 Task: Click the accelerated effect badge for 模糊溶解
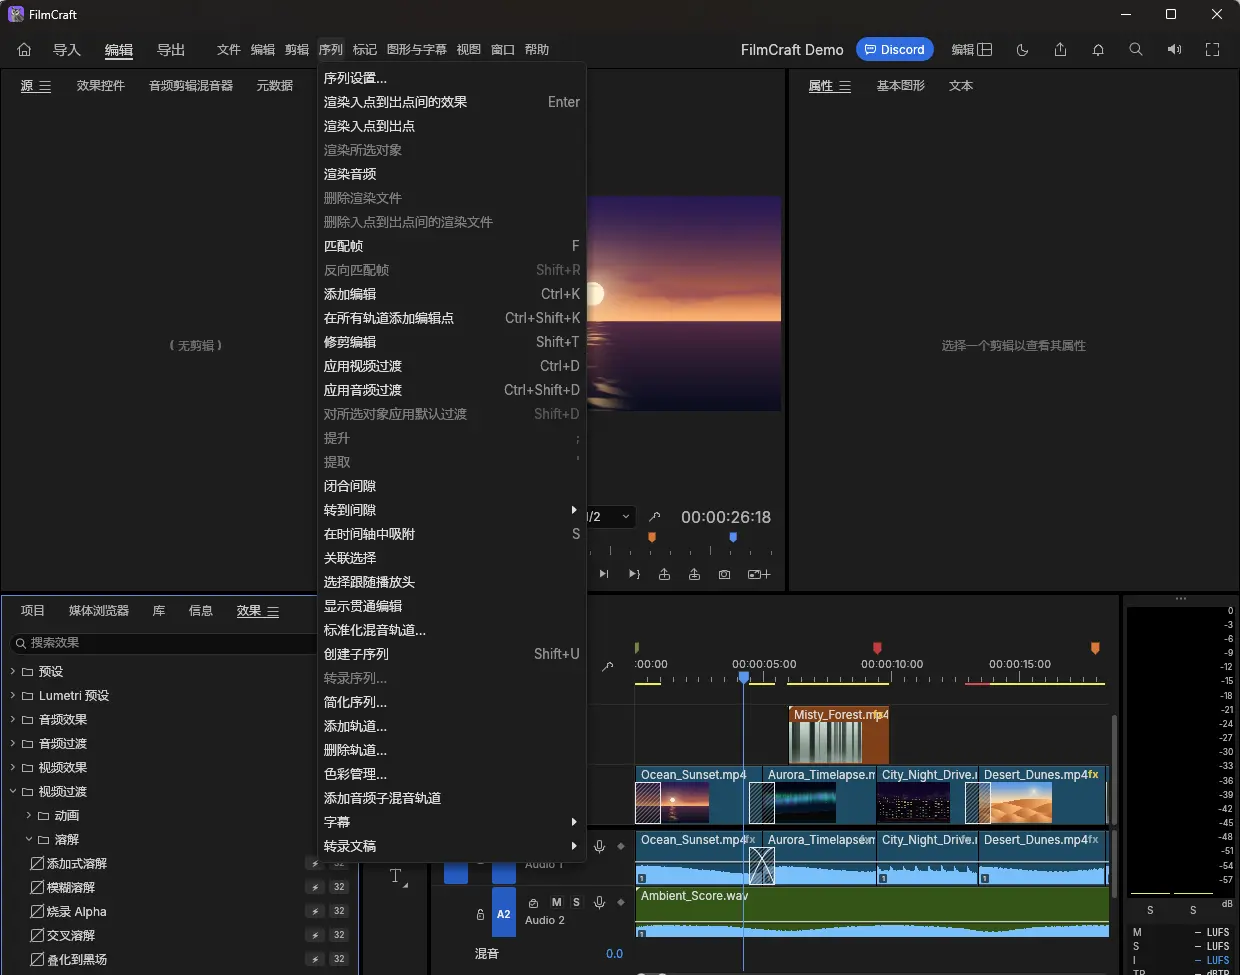click(315, 887)
